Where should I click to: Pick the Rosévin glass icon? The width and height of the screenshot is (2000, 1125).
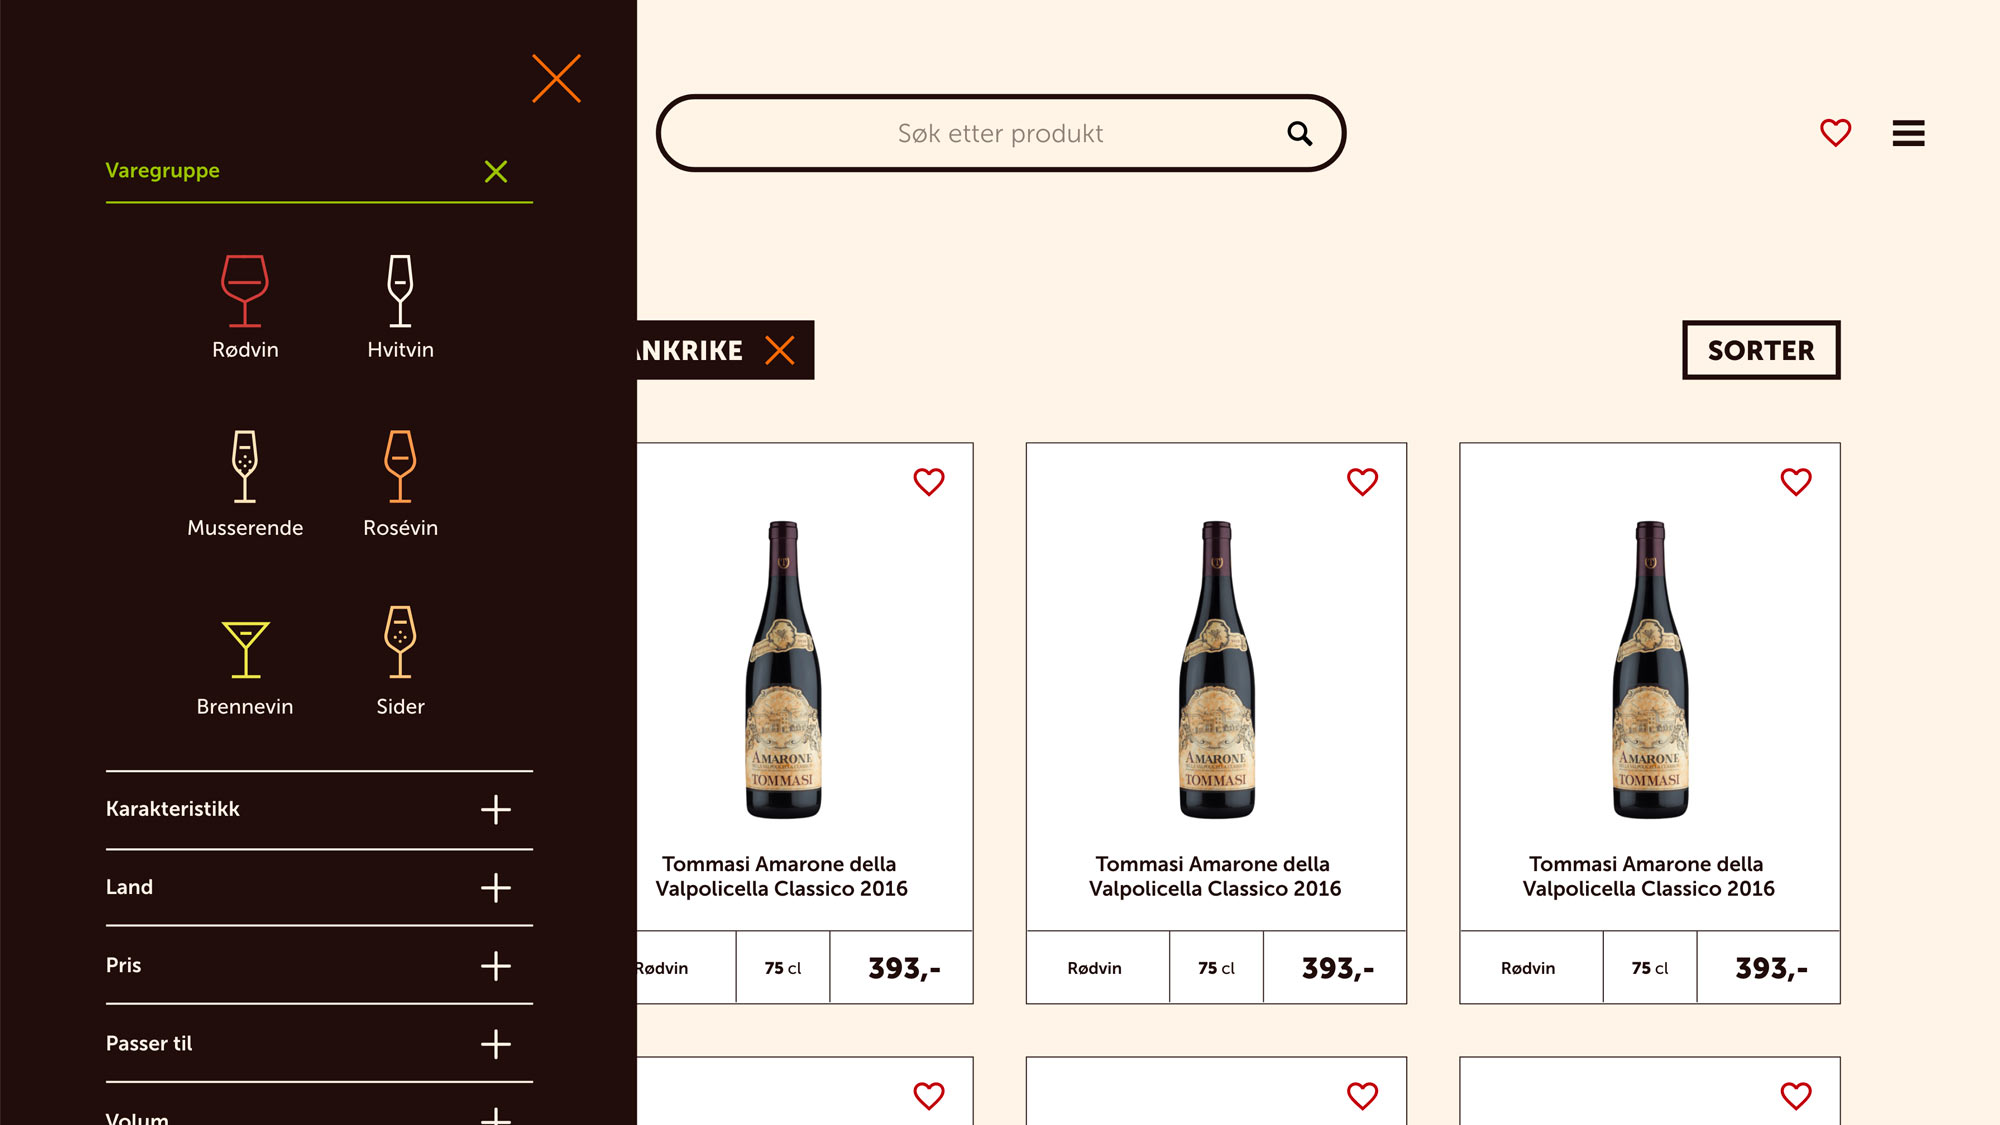click(400, 467)
